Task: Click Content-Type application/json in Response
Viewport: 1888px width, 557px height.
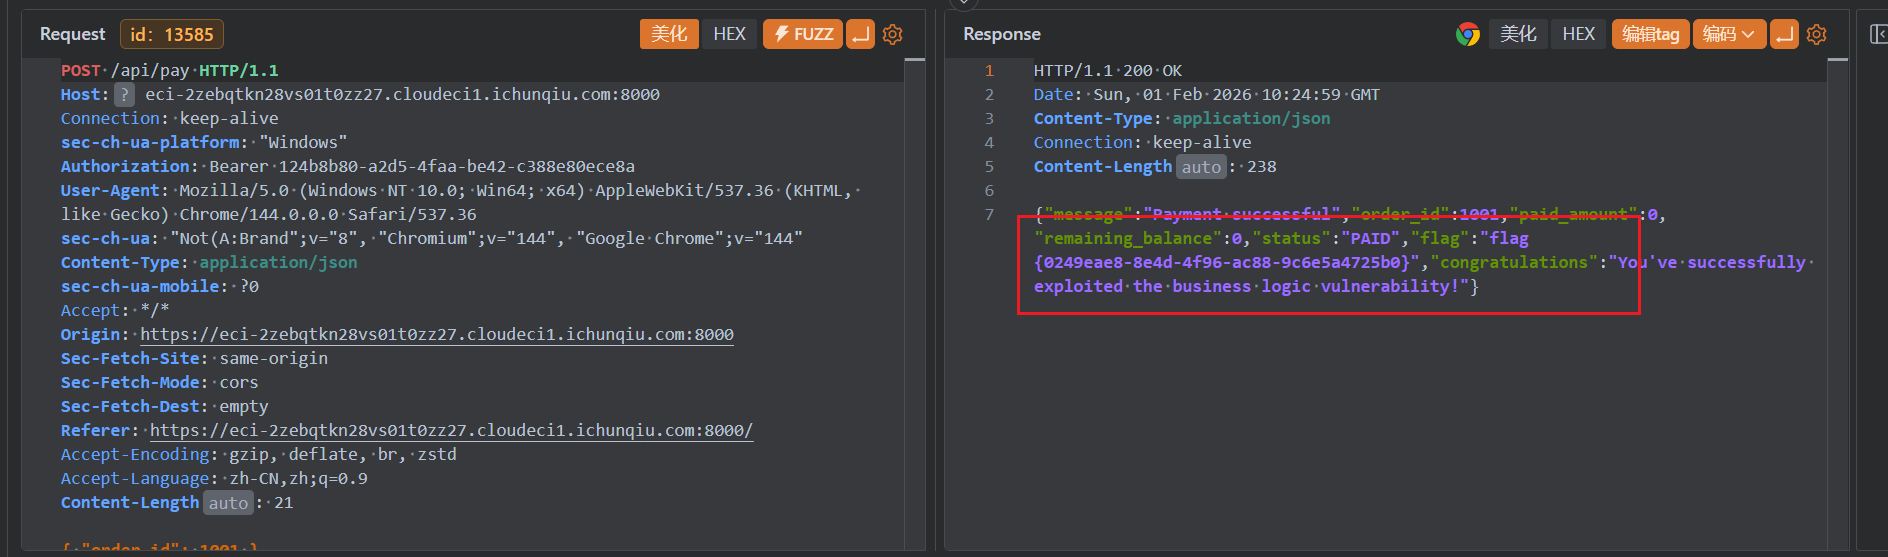Action: [1182, 118]
